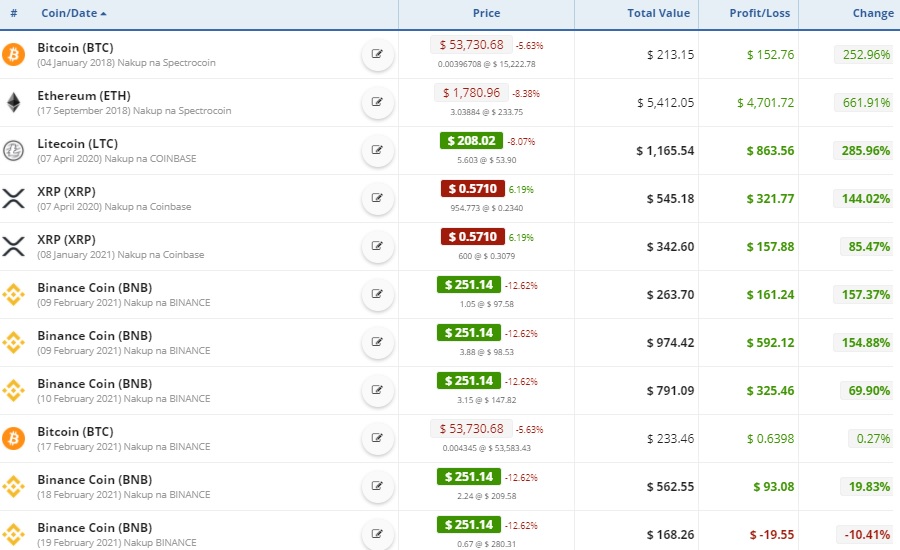Open Binance Coin from 19 February 2021
The width and height of the screenshot is (900, 550).
(95, 528)
